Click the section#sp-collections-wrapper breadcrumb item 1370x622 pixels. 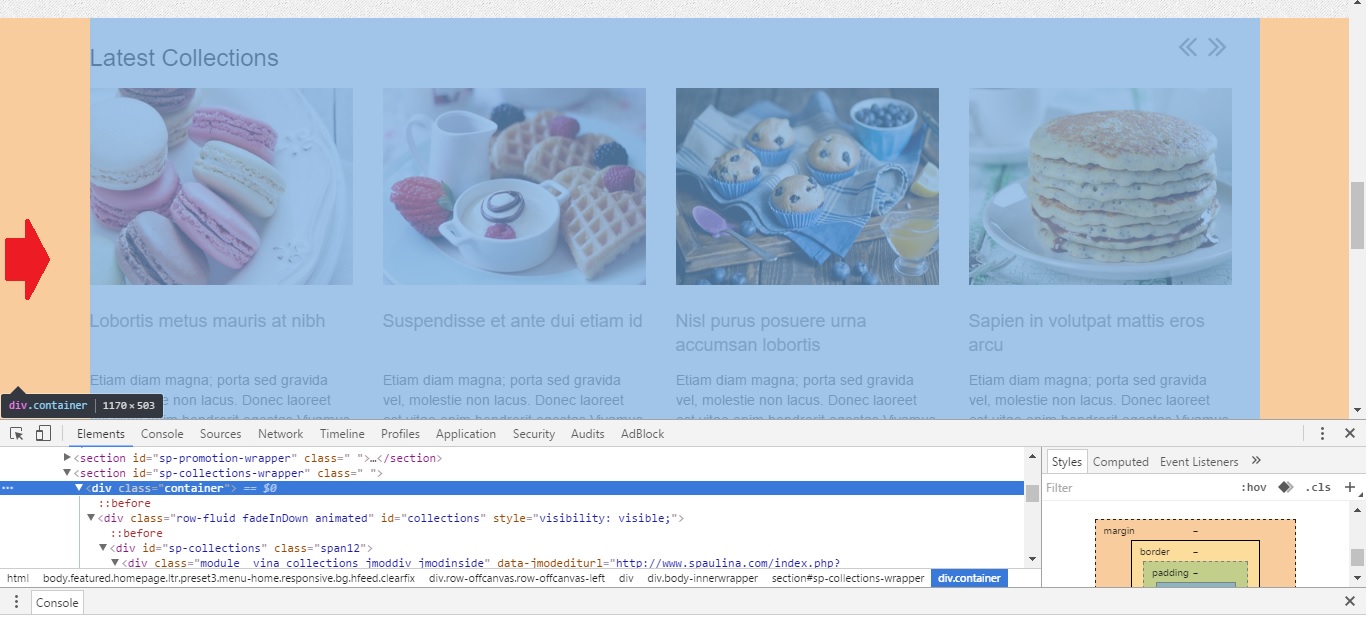(x=848, y=578)
